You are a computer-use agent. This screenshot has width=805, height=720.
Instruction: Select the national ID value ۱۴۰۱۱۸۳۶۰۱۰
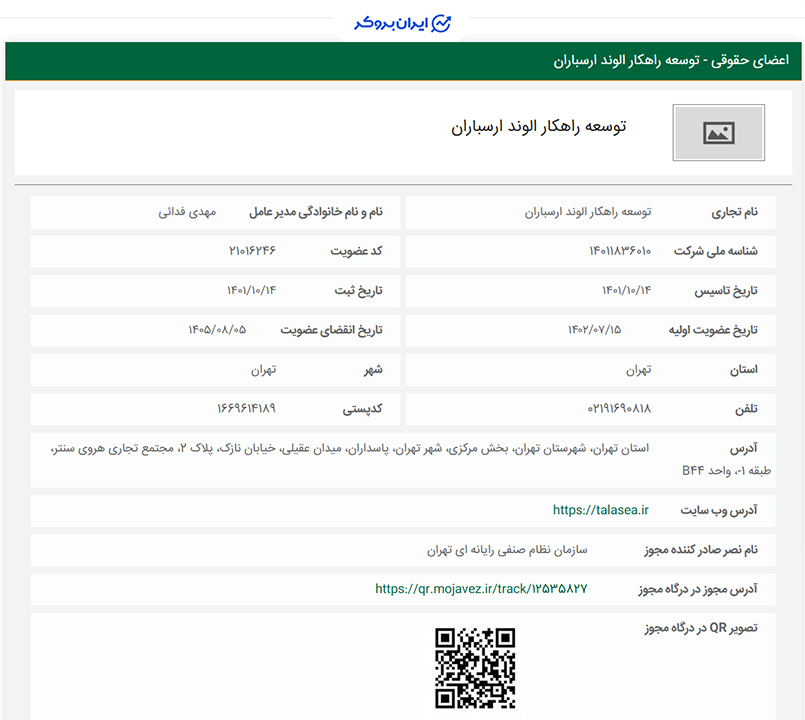tap(620, 251)
